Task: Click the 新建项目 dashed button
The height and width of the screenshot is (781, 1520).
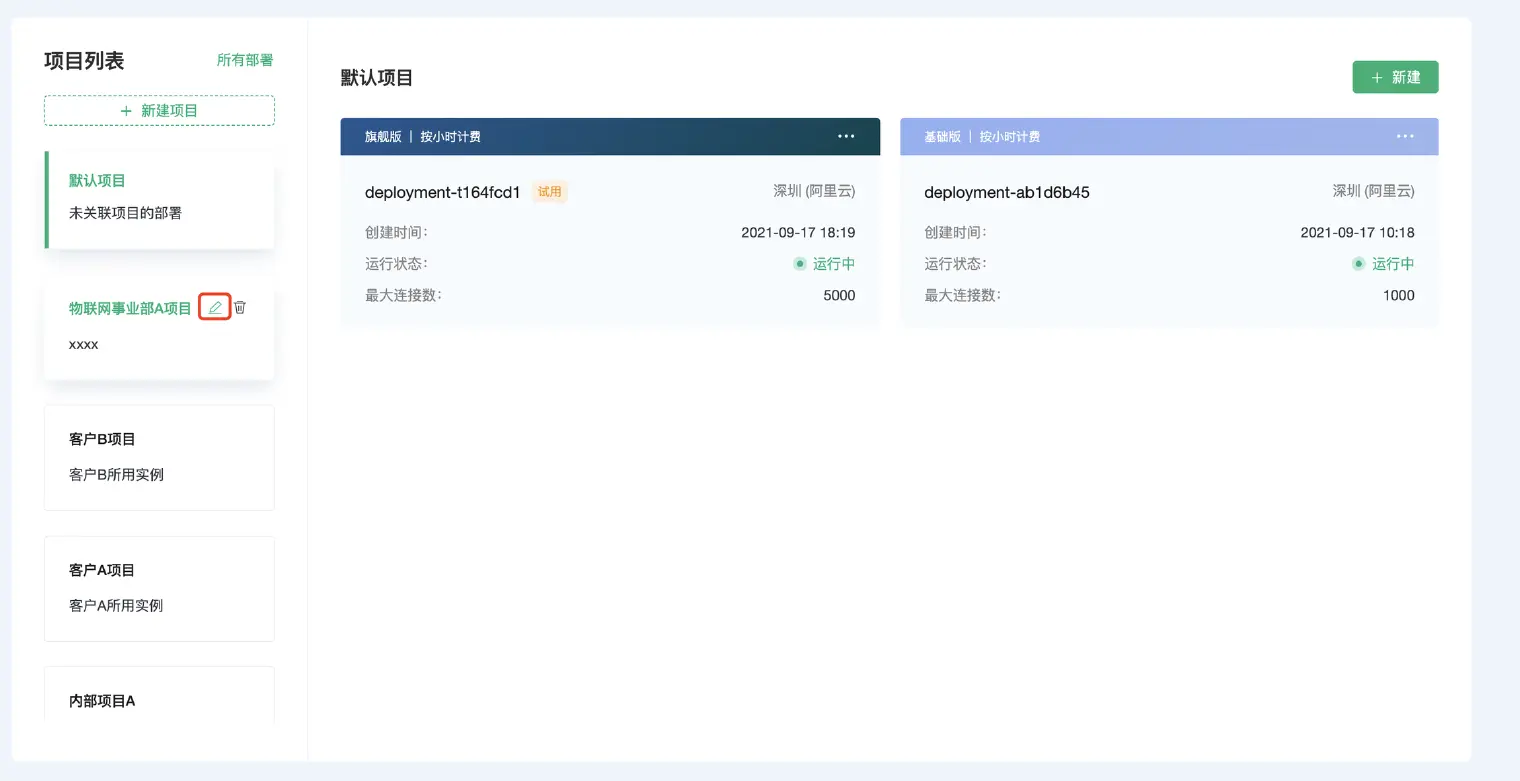Action: (159, 110)
